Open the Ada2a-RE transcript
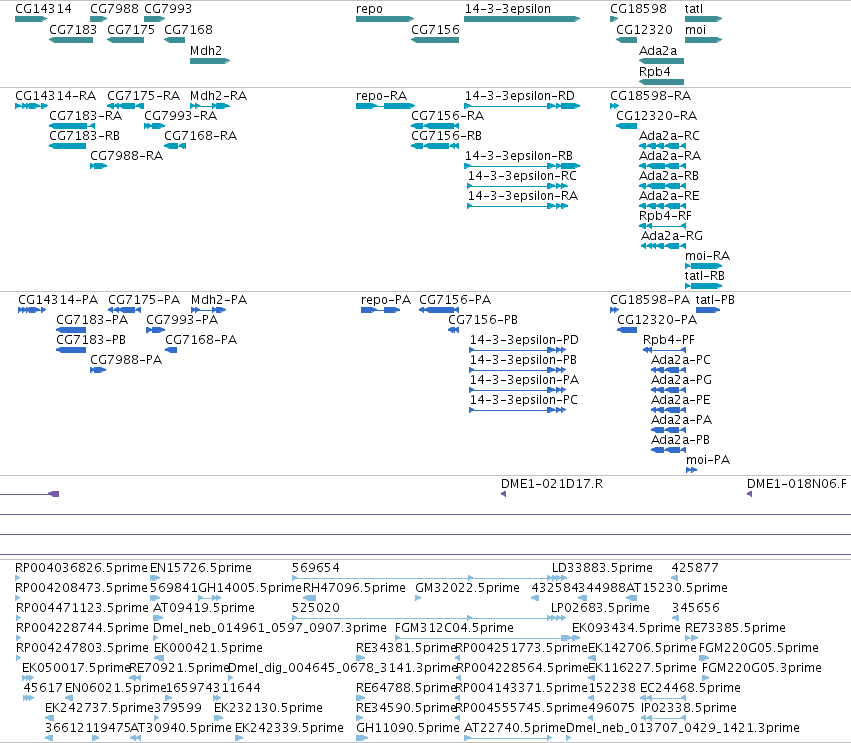Image resolution: width=851 pixels, height=743 pixels. 662,206
